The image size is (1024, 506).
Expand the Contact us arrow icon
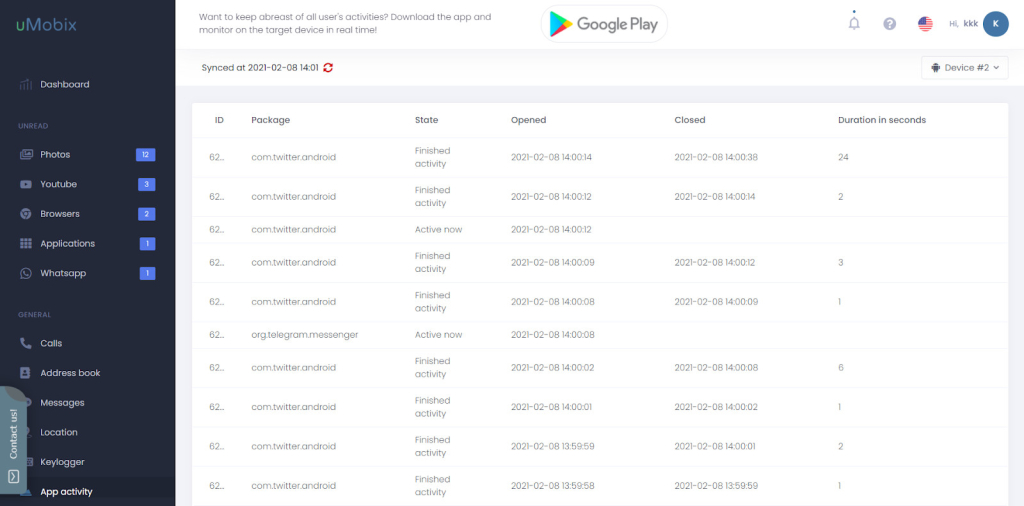tap(14, 477)
